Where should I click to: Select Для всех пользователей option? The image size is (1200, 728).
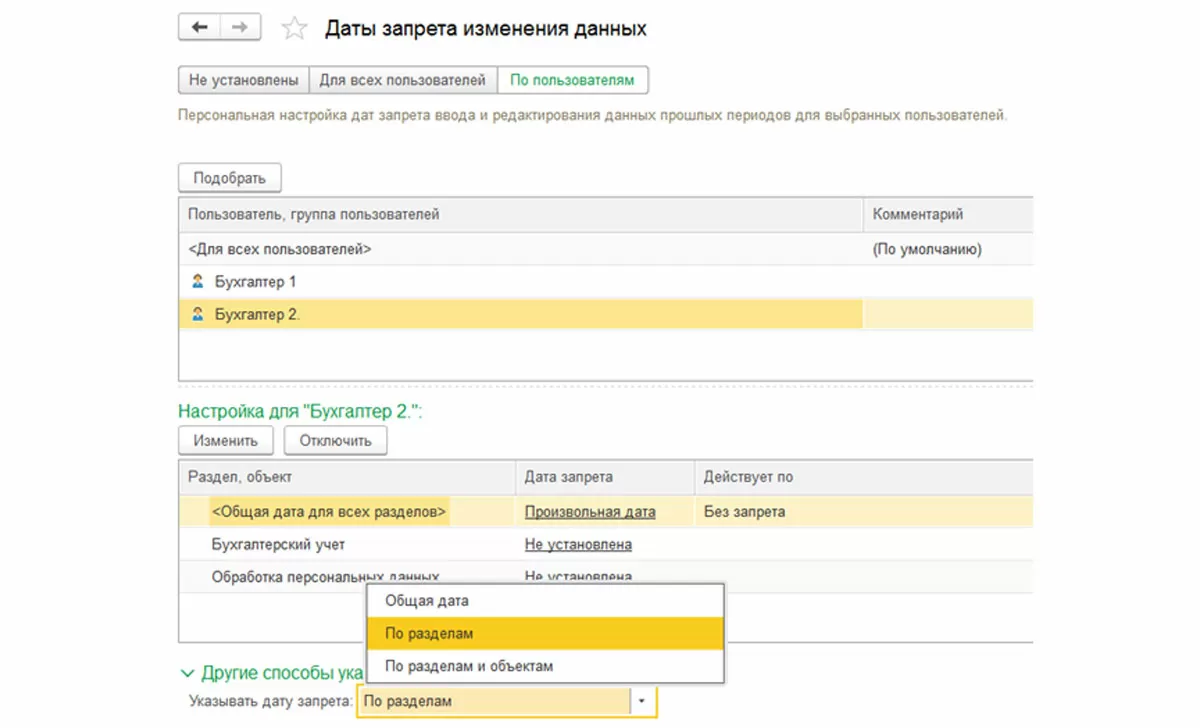tap(402, 80)
